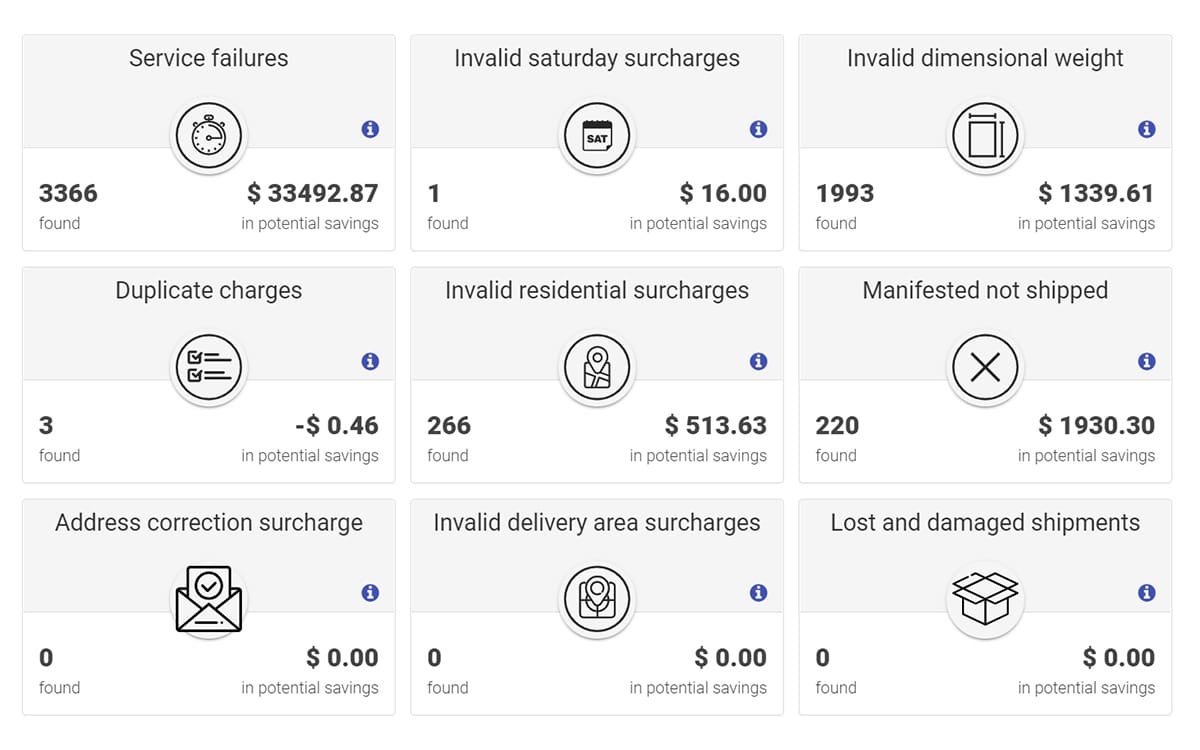Open info icon on Invalid saturday surcharges
This screenshot has width=1200, height=750.
coord(758,129)
